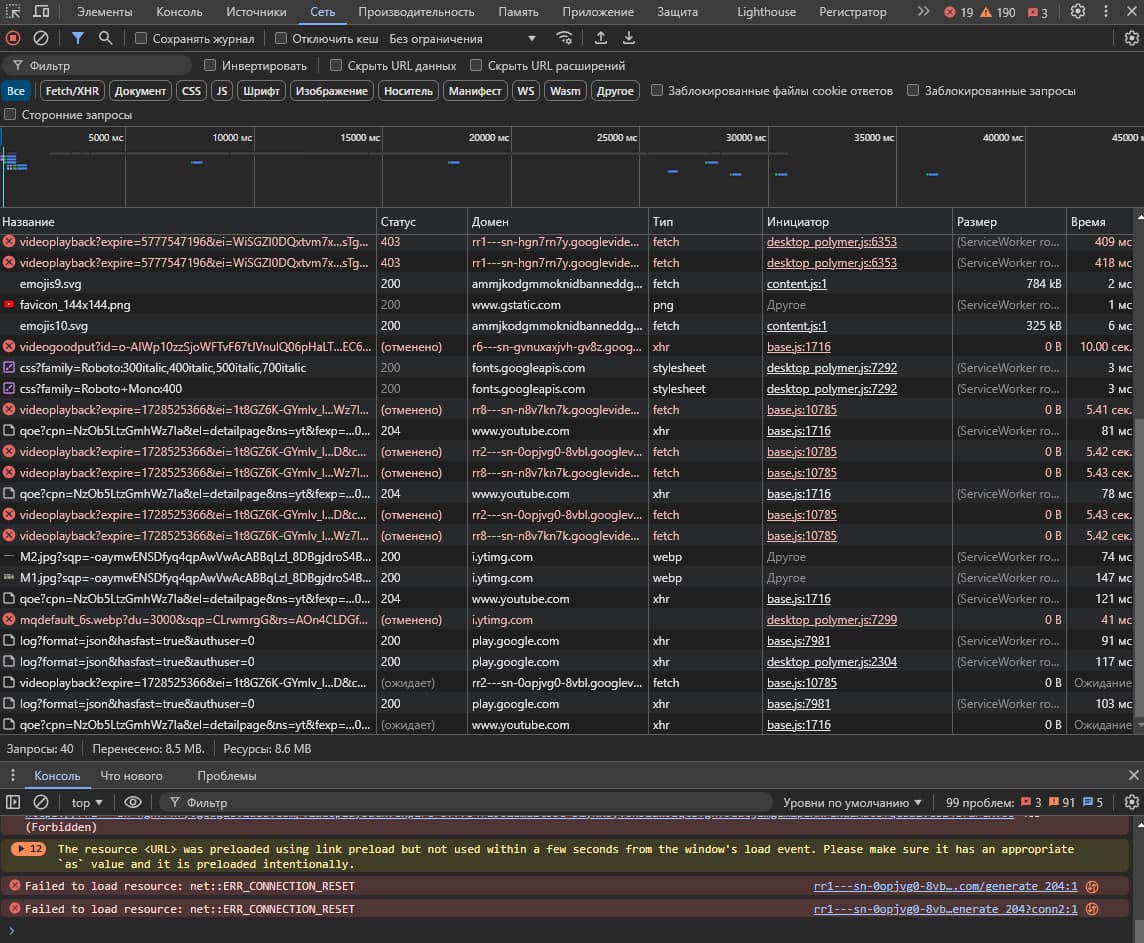Create live expression eye icon
This screenshot has height=943, width=1144.
pos(133,802)
